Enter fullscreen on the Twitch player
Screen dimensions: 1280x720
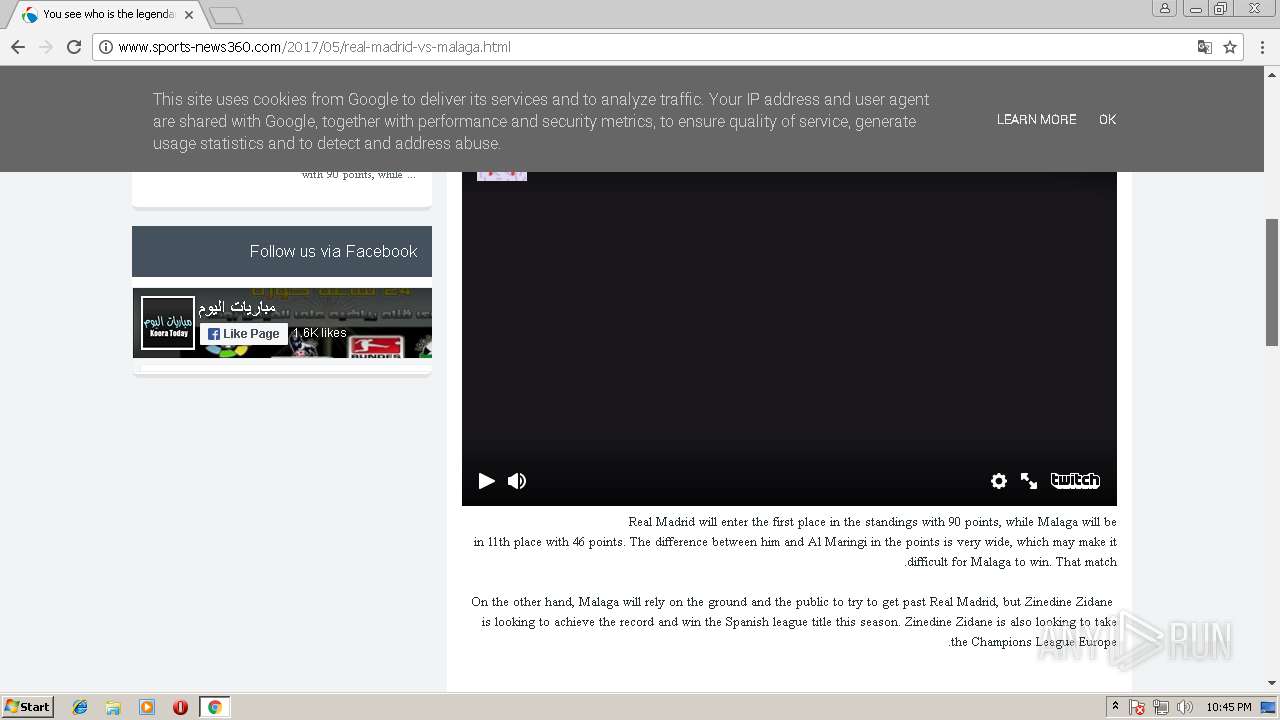(1029, 481)
